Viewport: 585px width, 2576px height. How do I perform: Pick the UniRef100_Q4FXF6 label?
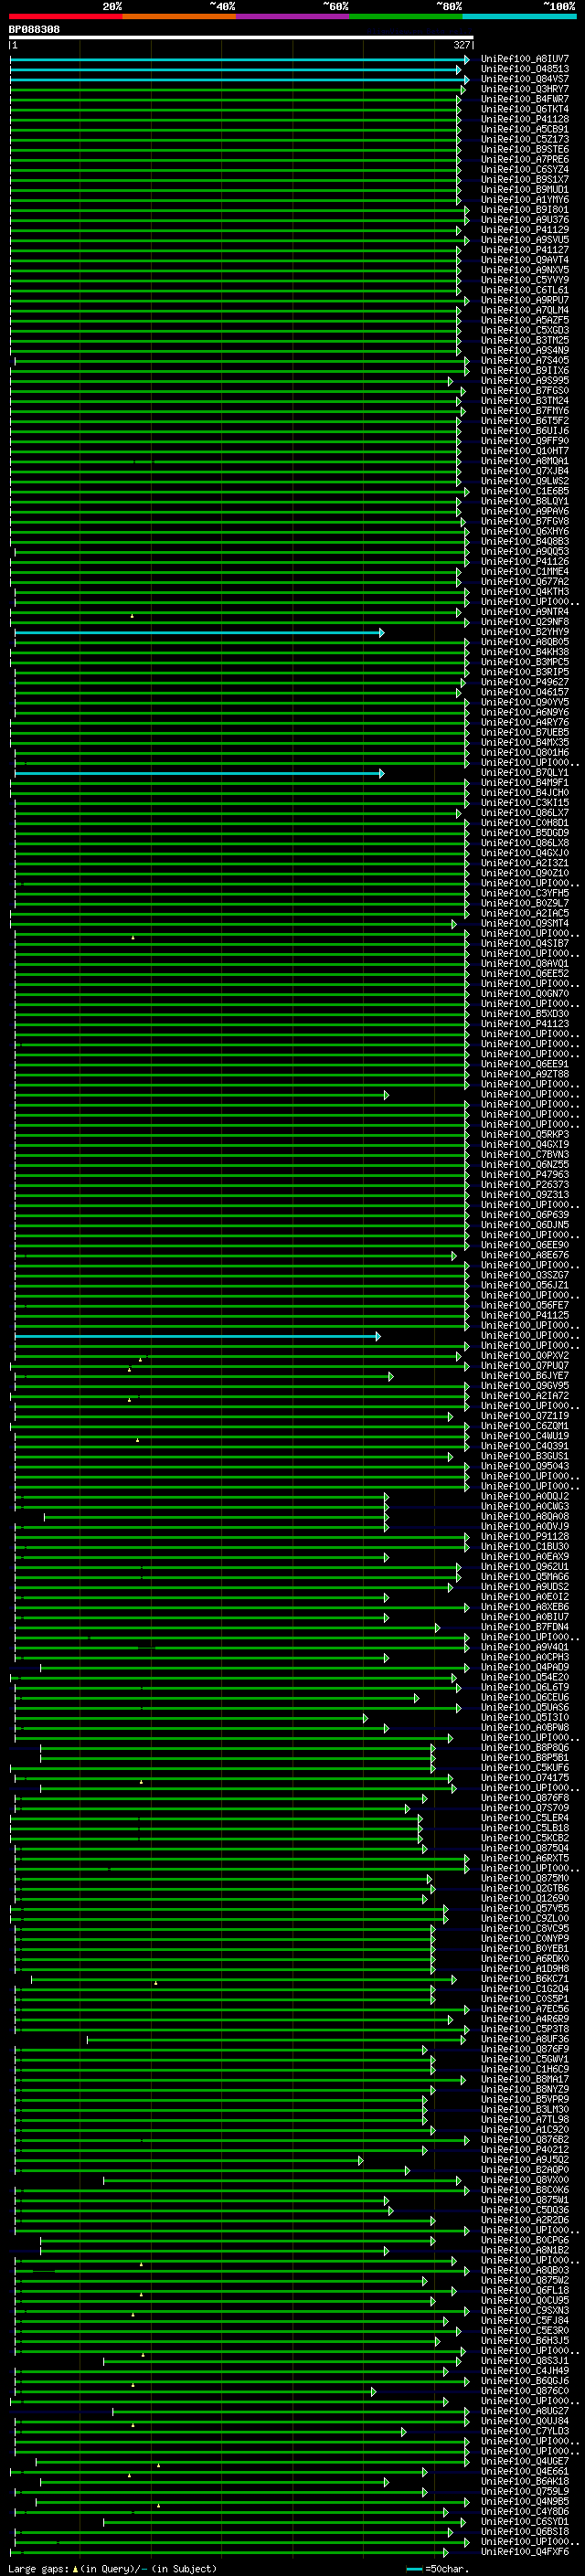(x=525, y=2552)
